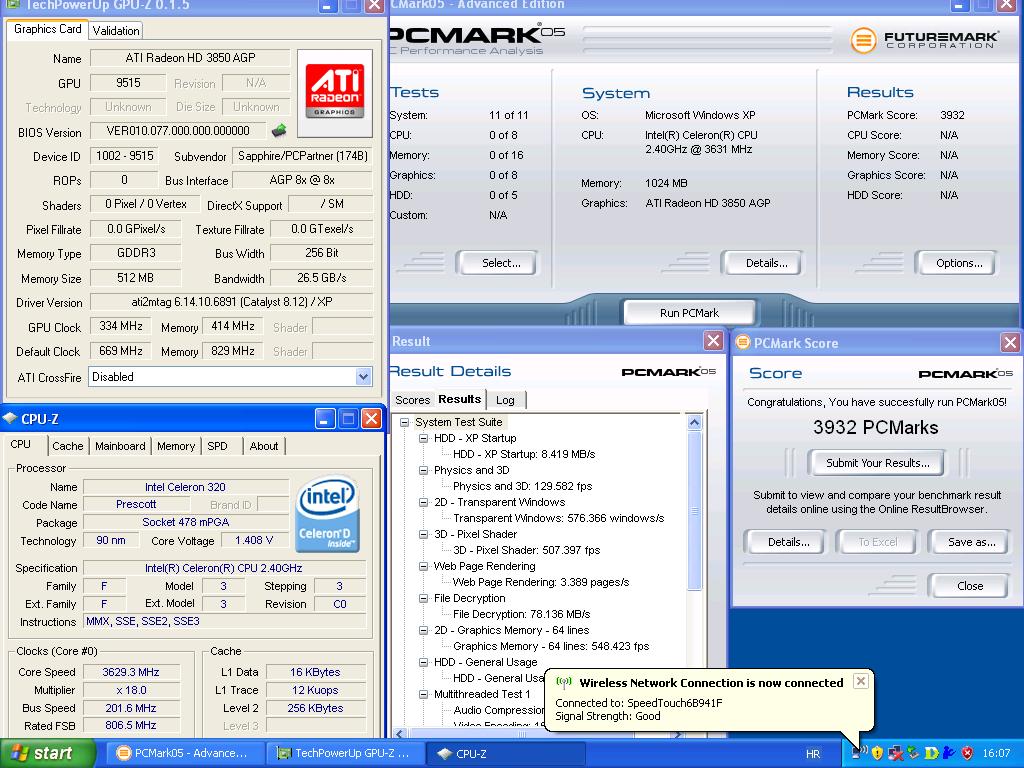
Task: Click the Run PCMark button
Action: pos(689,313)
